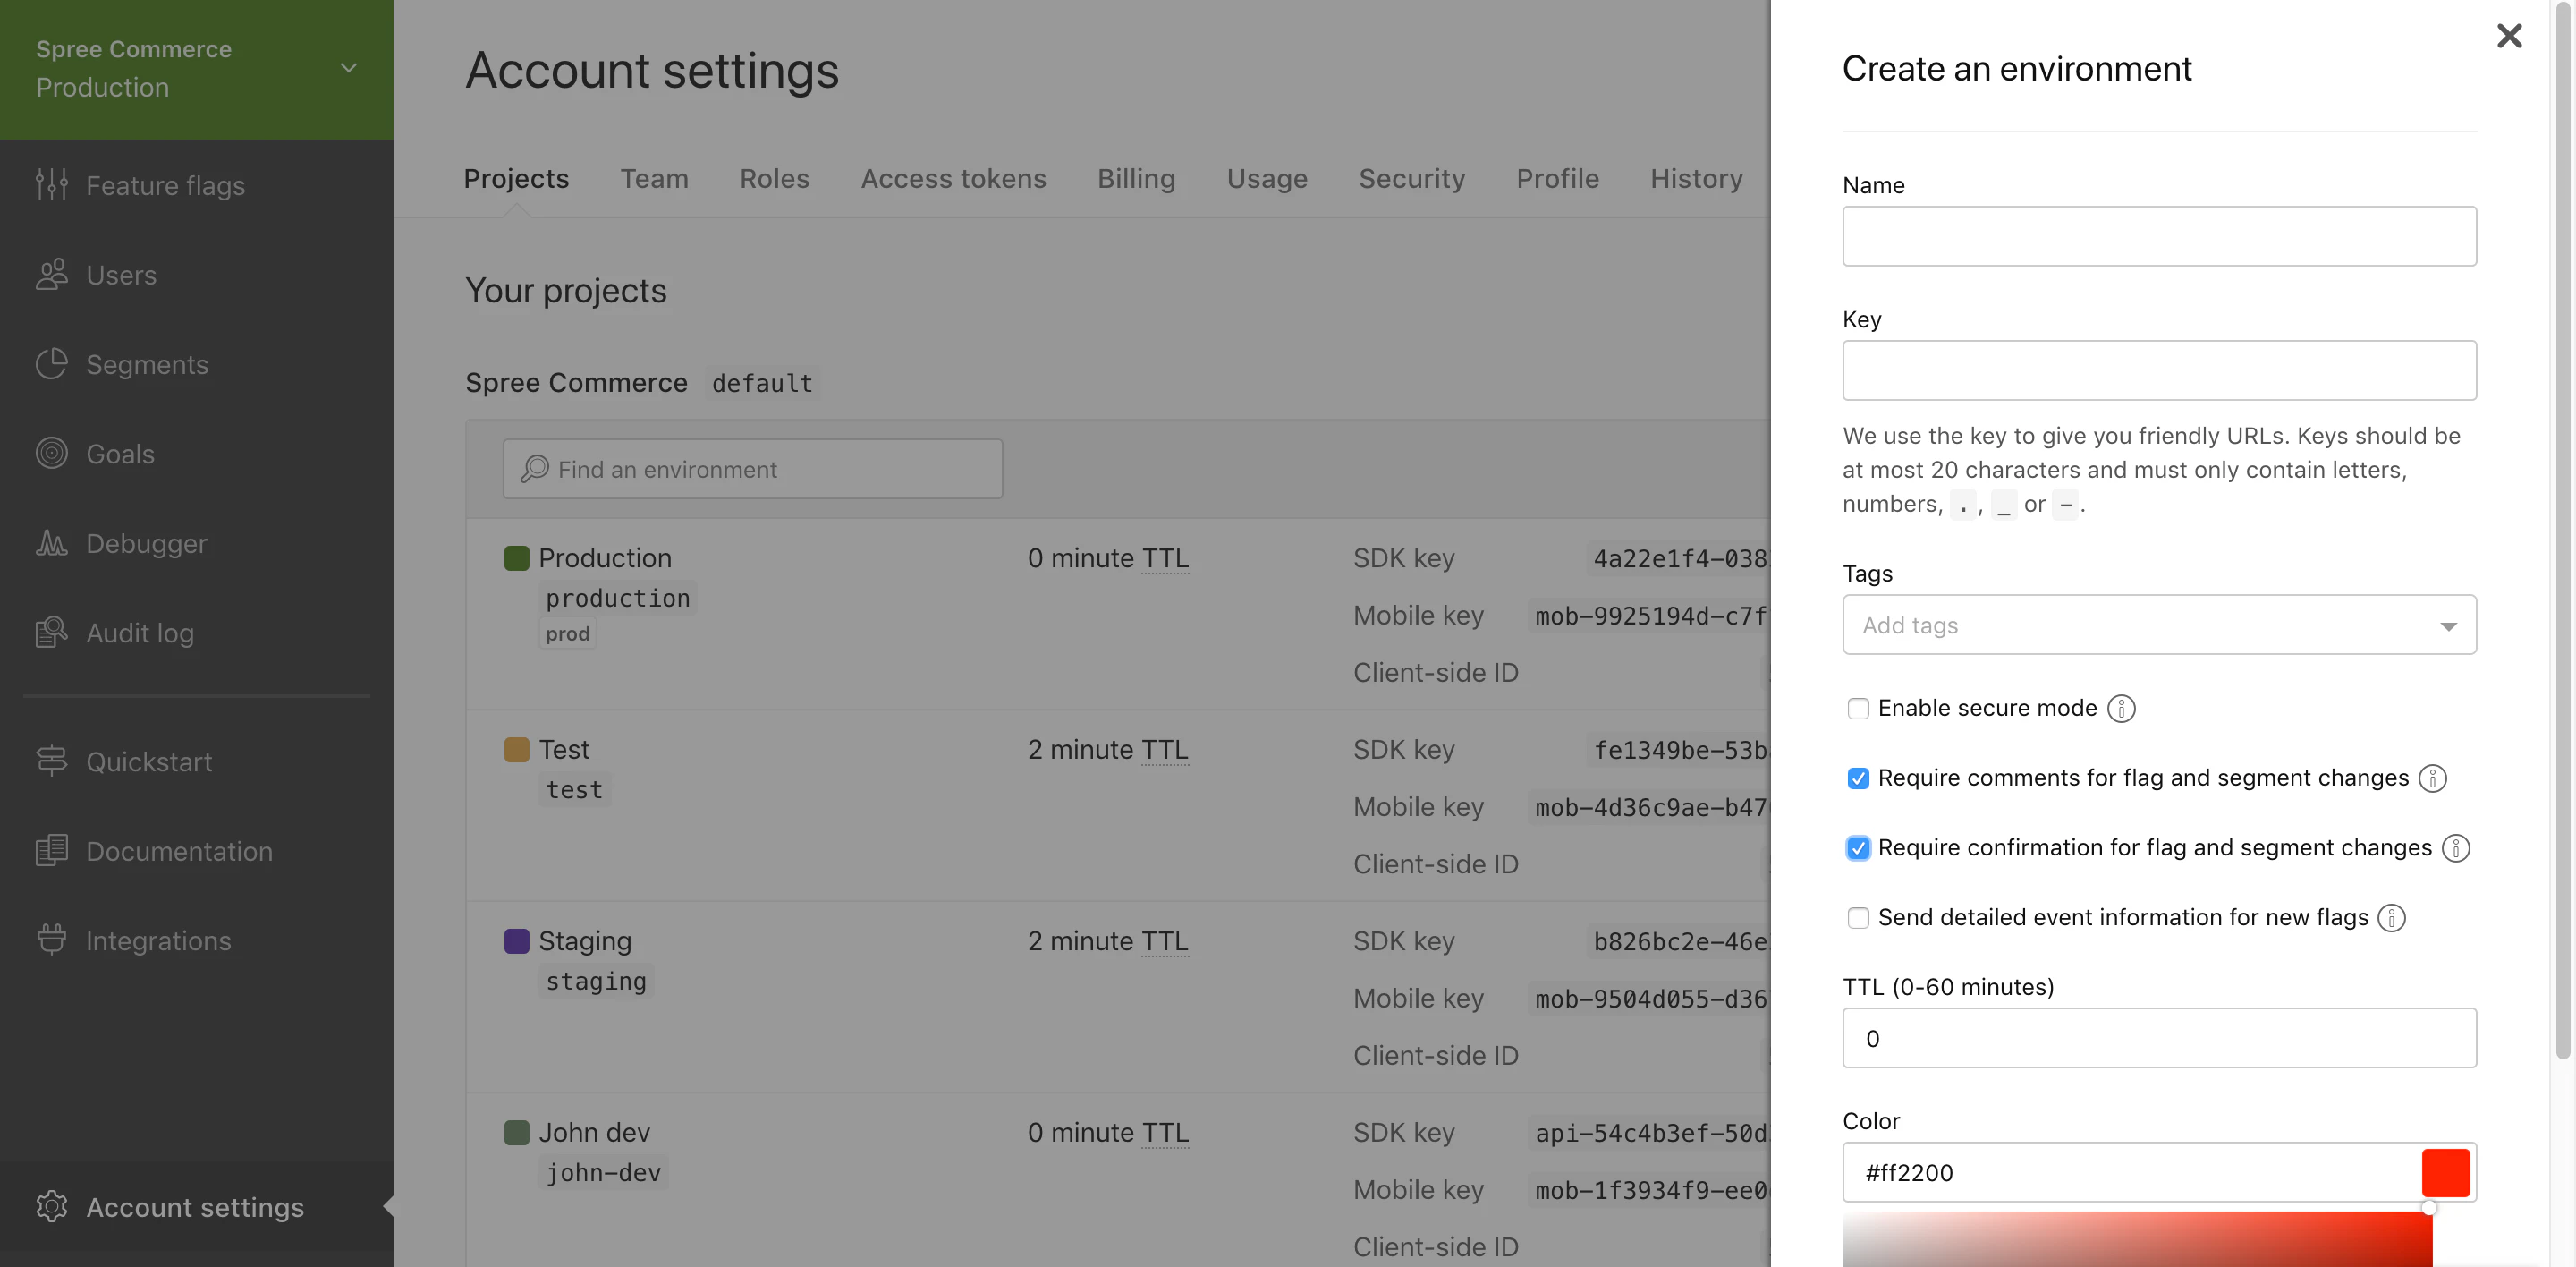Select the Goals target icon
This screenshot has width=2576, height=1267.
(52, 453)
